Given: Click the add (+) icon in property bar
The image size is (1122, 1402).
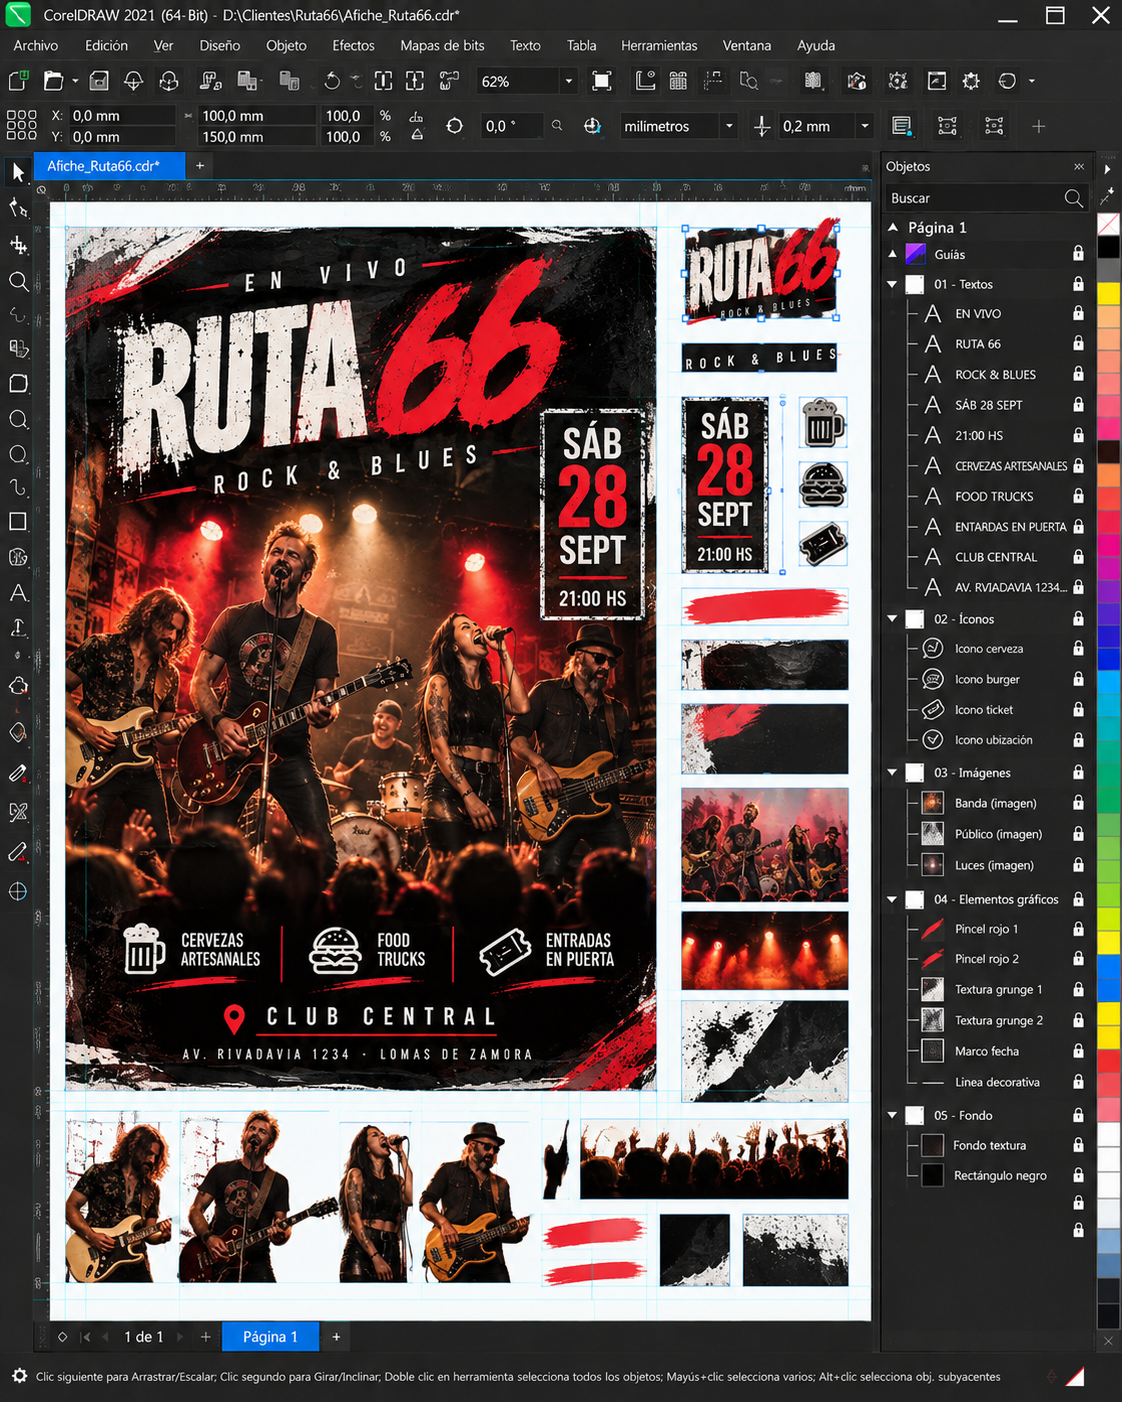Looking at the screenshot, I should (1038, 126).
